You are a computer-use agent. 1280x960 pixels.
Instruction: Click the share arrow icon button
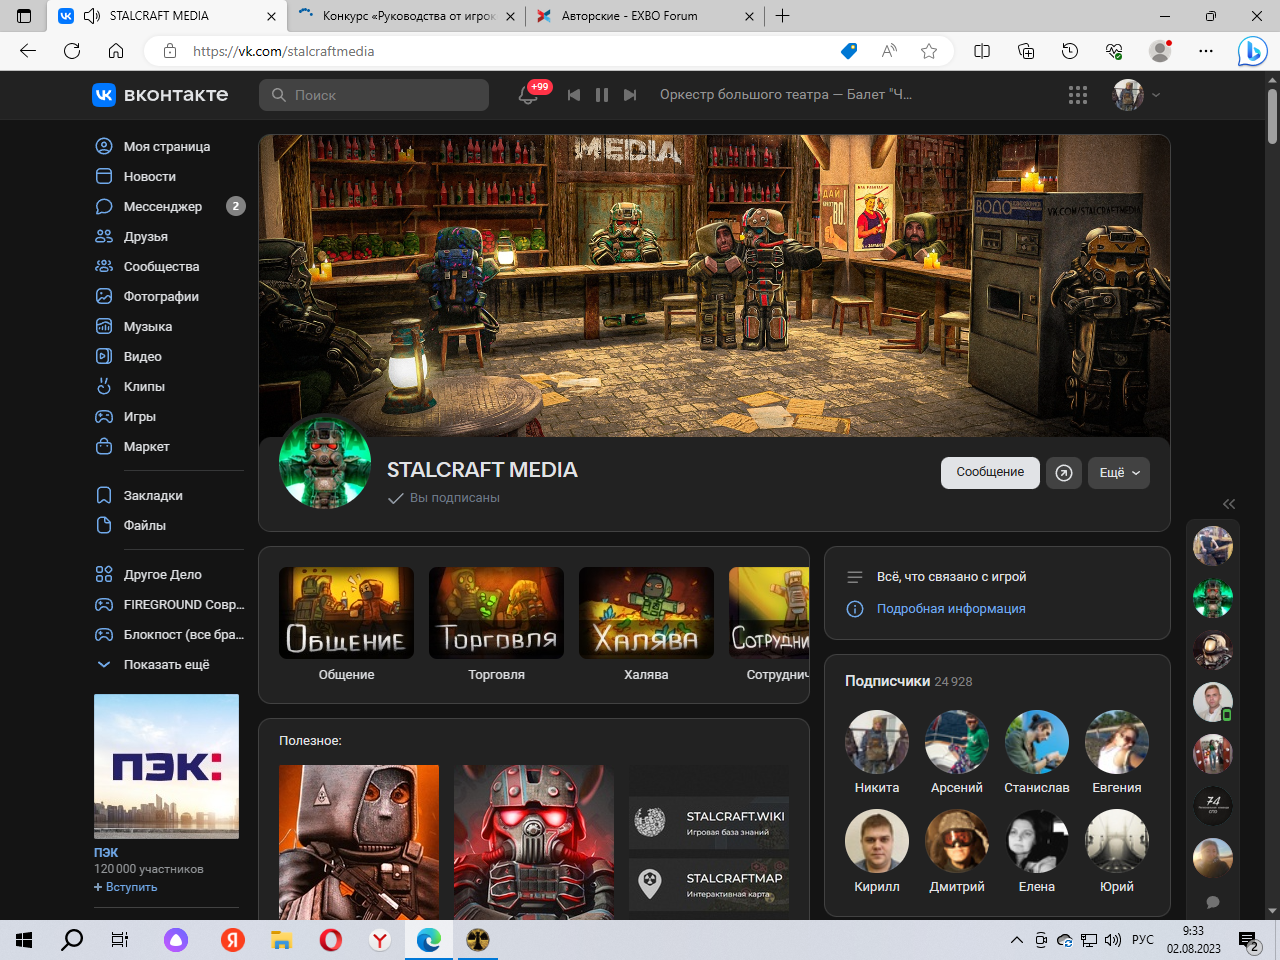pos(1064,473)
